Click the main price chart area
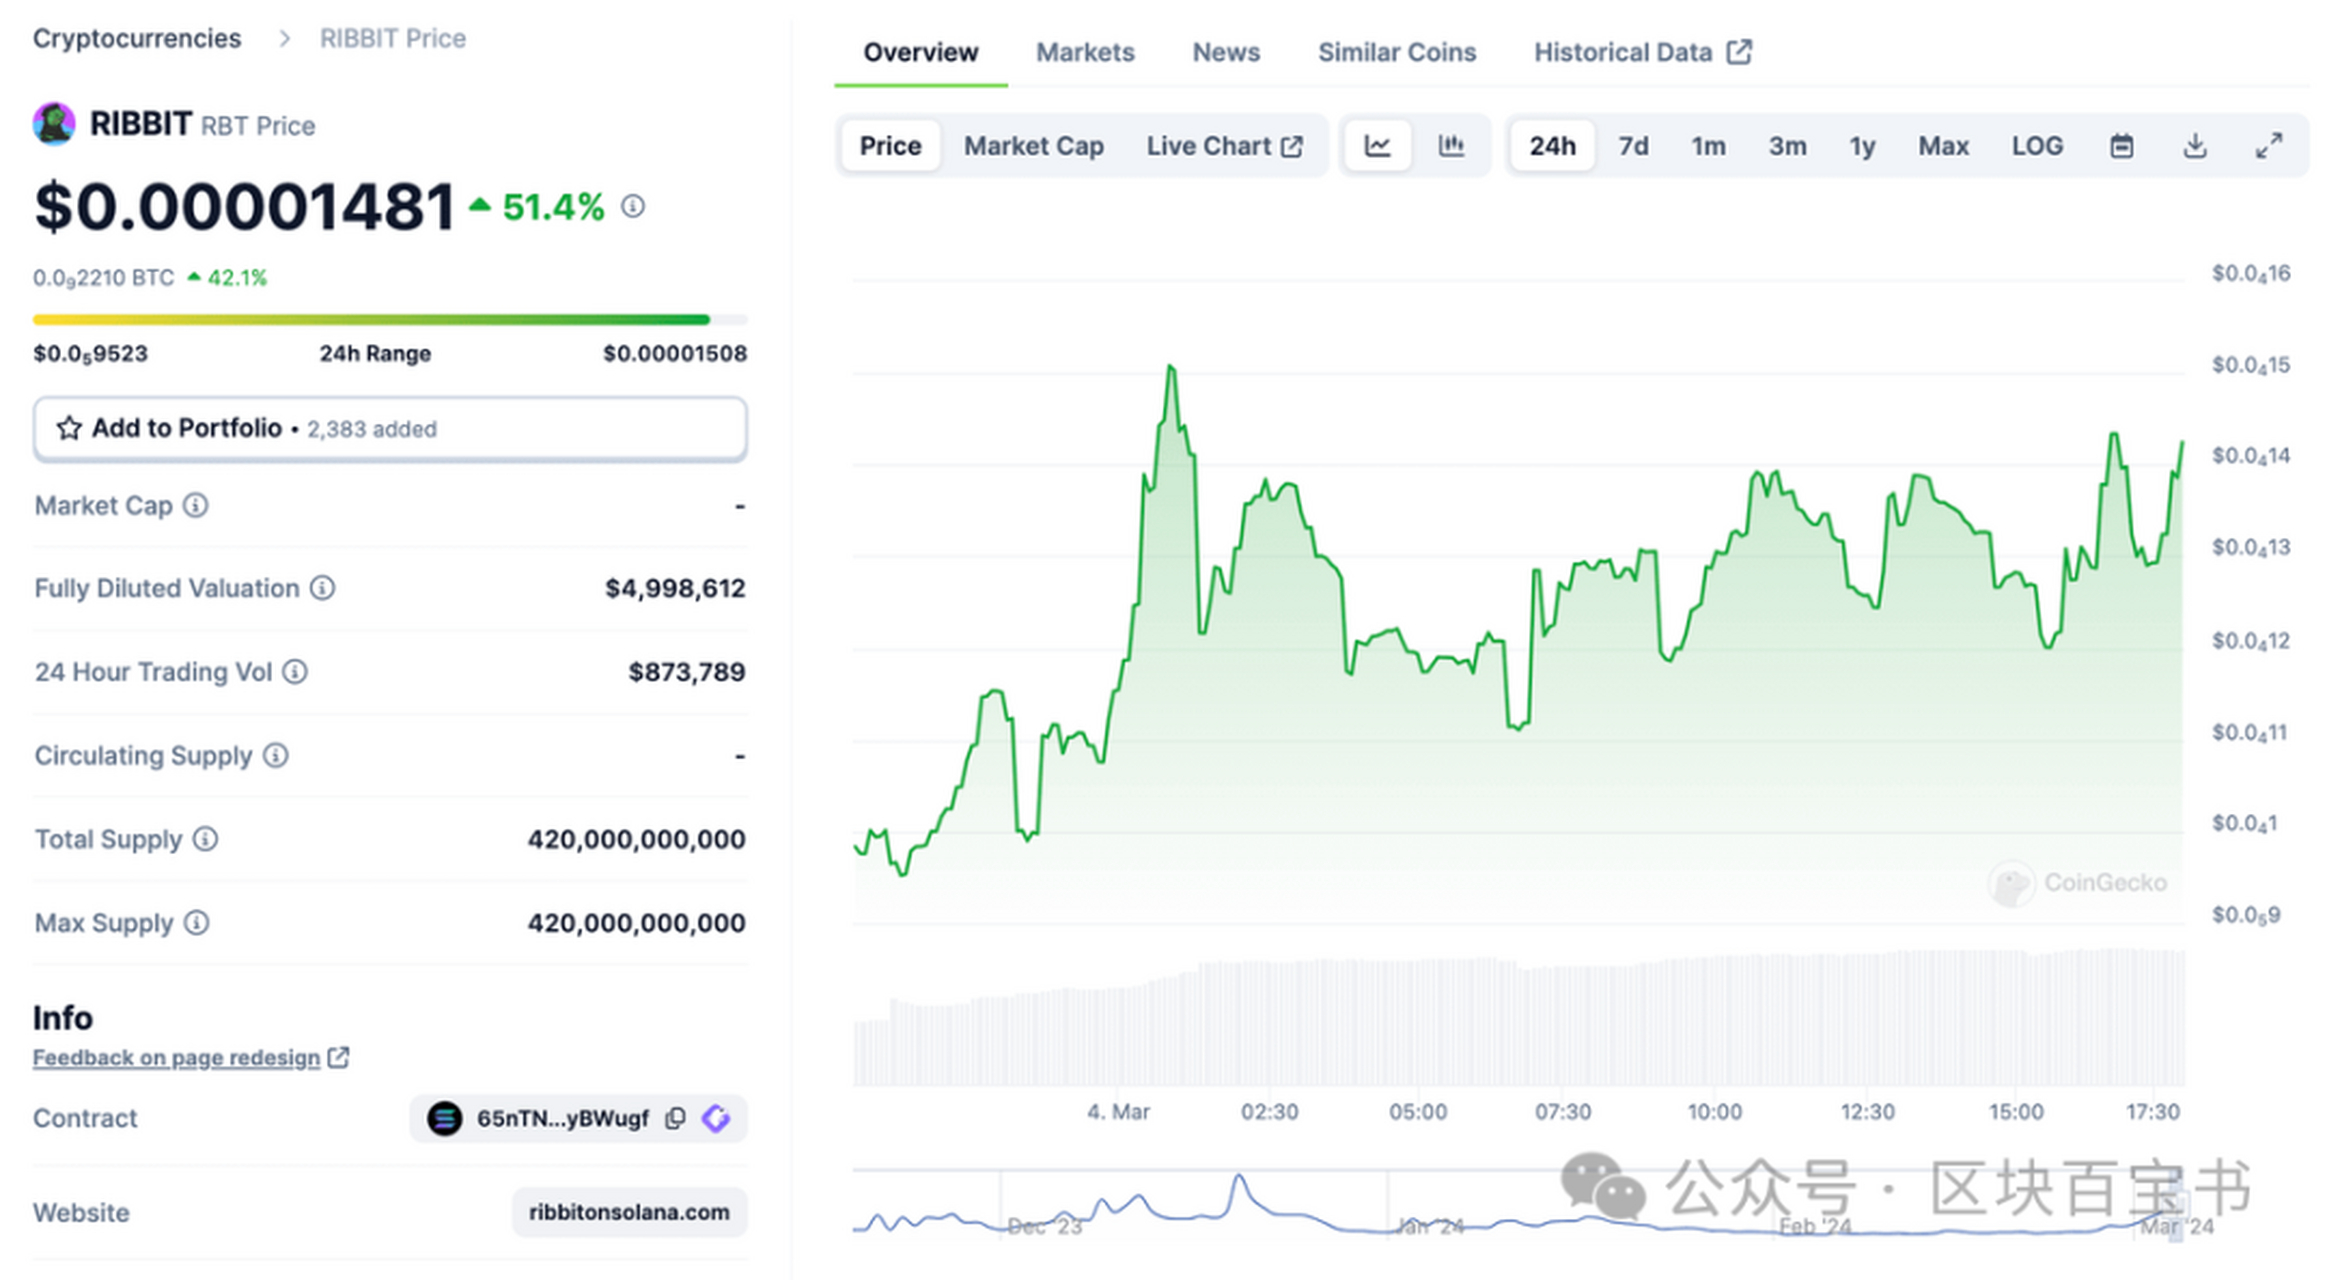Image resolution: width=2327 pixels, height=1280 pixels. pyautogui.click(x=1518, y=600)
